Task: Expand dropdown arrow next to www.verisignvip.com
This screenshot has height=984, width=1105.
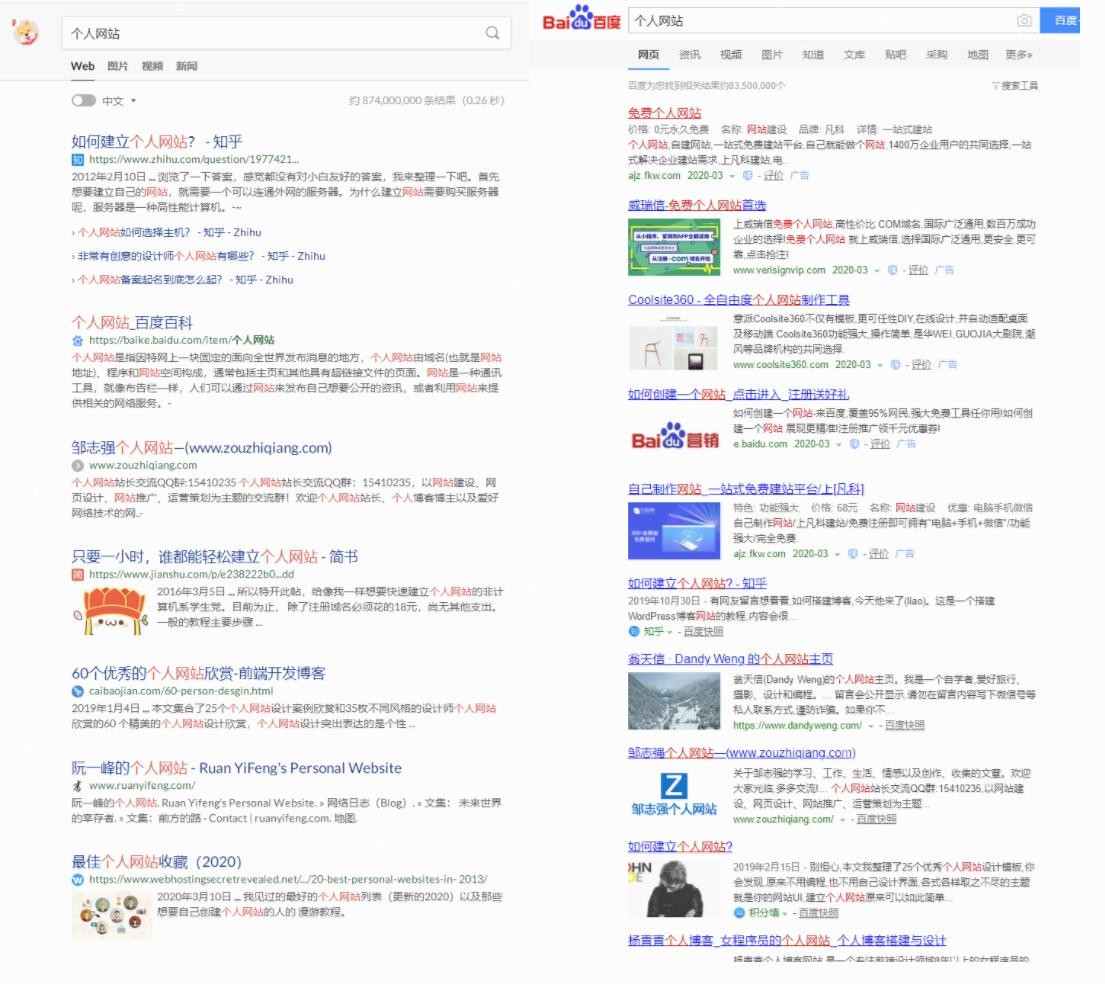Action: pyautogui.click(x=877, y=271)
